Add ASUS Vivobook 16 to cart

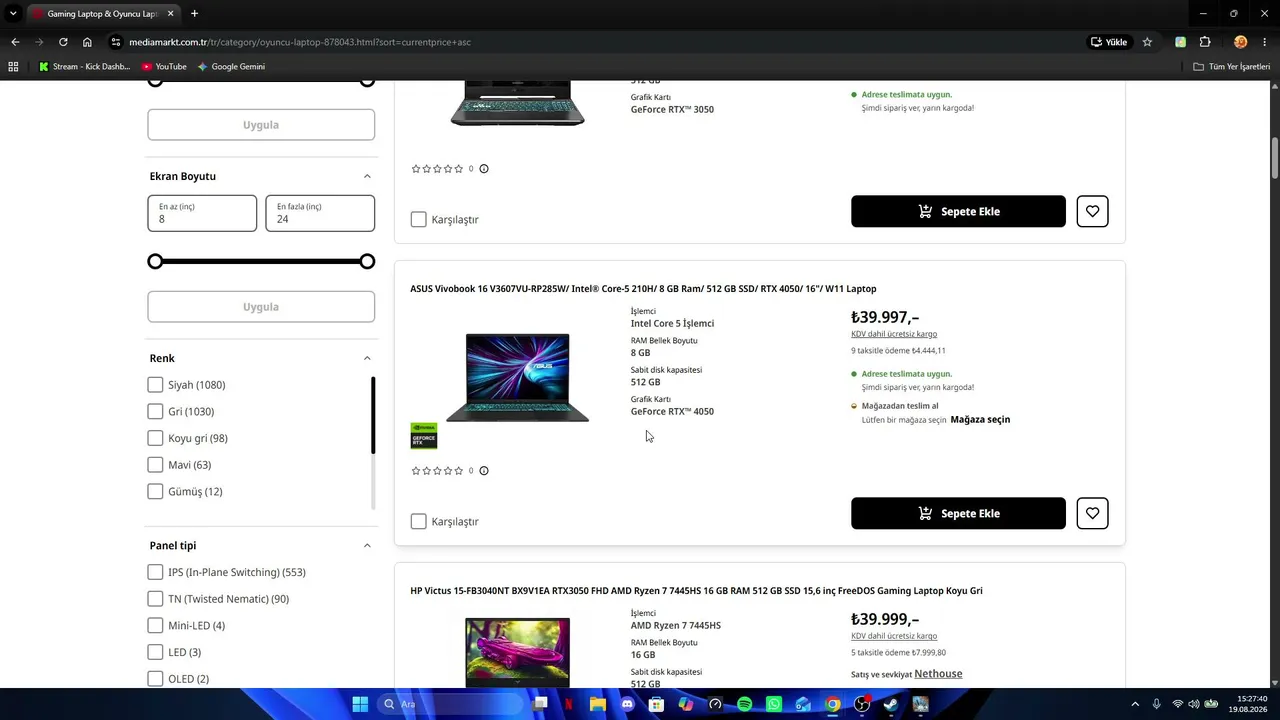point(958,513)
